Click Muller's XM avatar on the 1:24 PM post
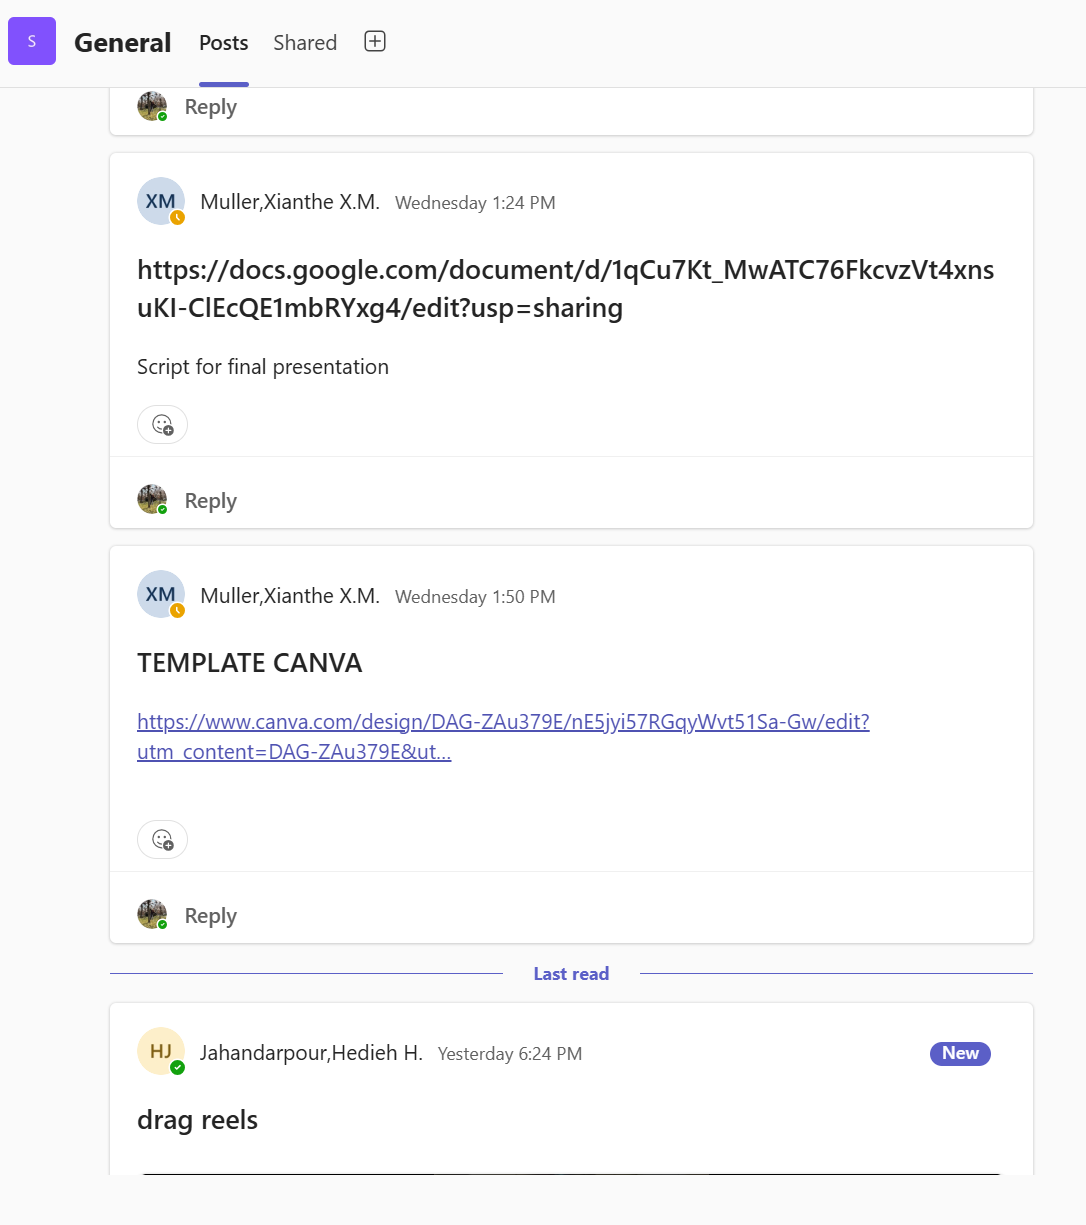The image size is (1086, 1225). point(161,201)
